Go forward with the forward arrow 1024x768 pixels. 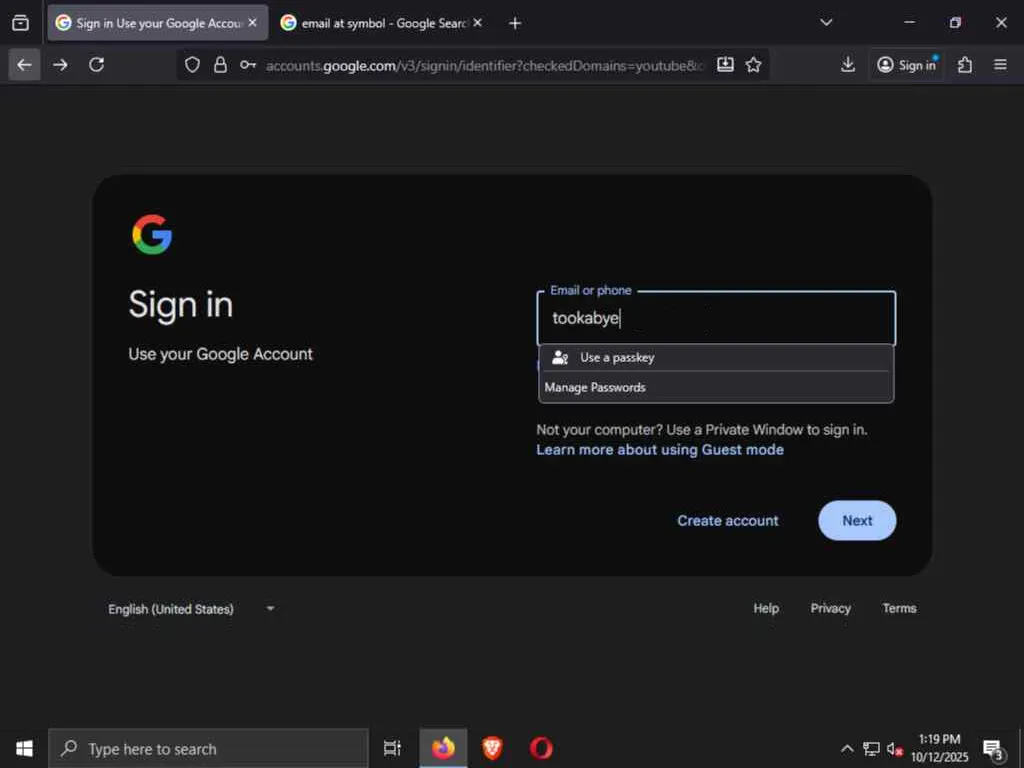tap(60, 65)
